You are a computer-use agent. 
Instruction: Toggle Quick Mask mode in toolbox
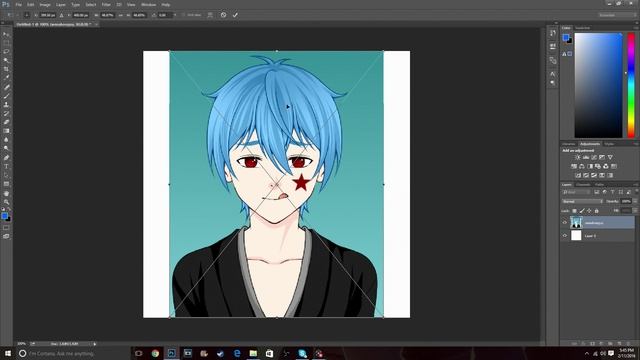point(6,228)
